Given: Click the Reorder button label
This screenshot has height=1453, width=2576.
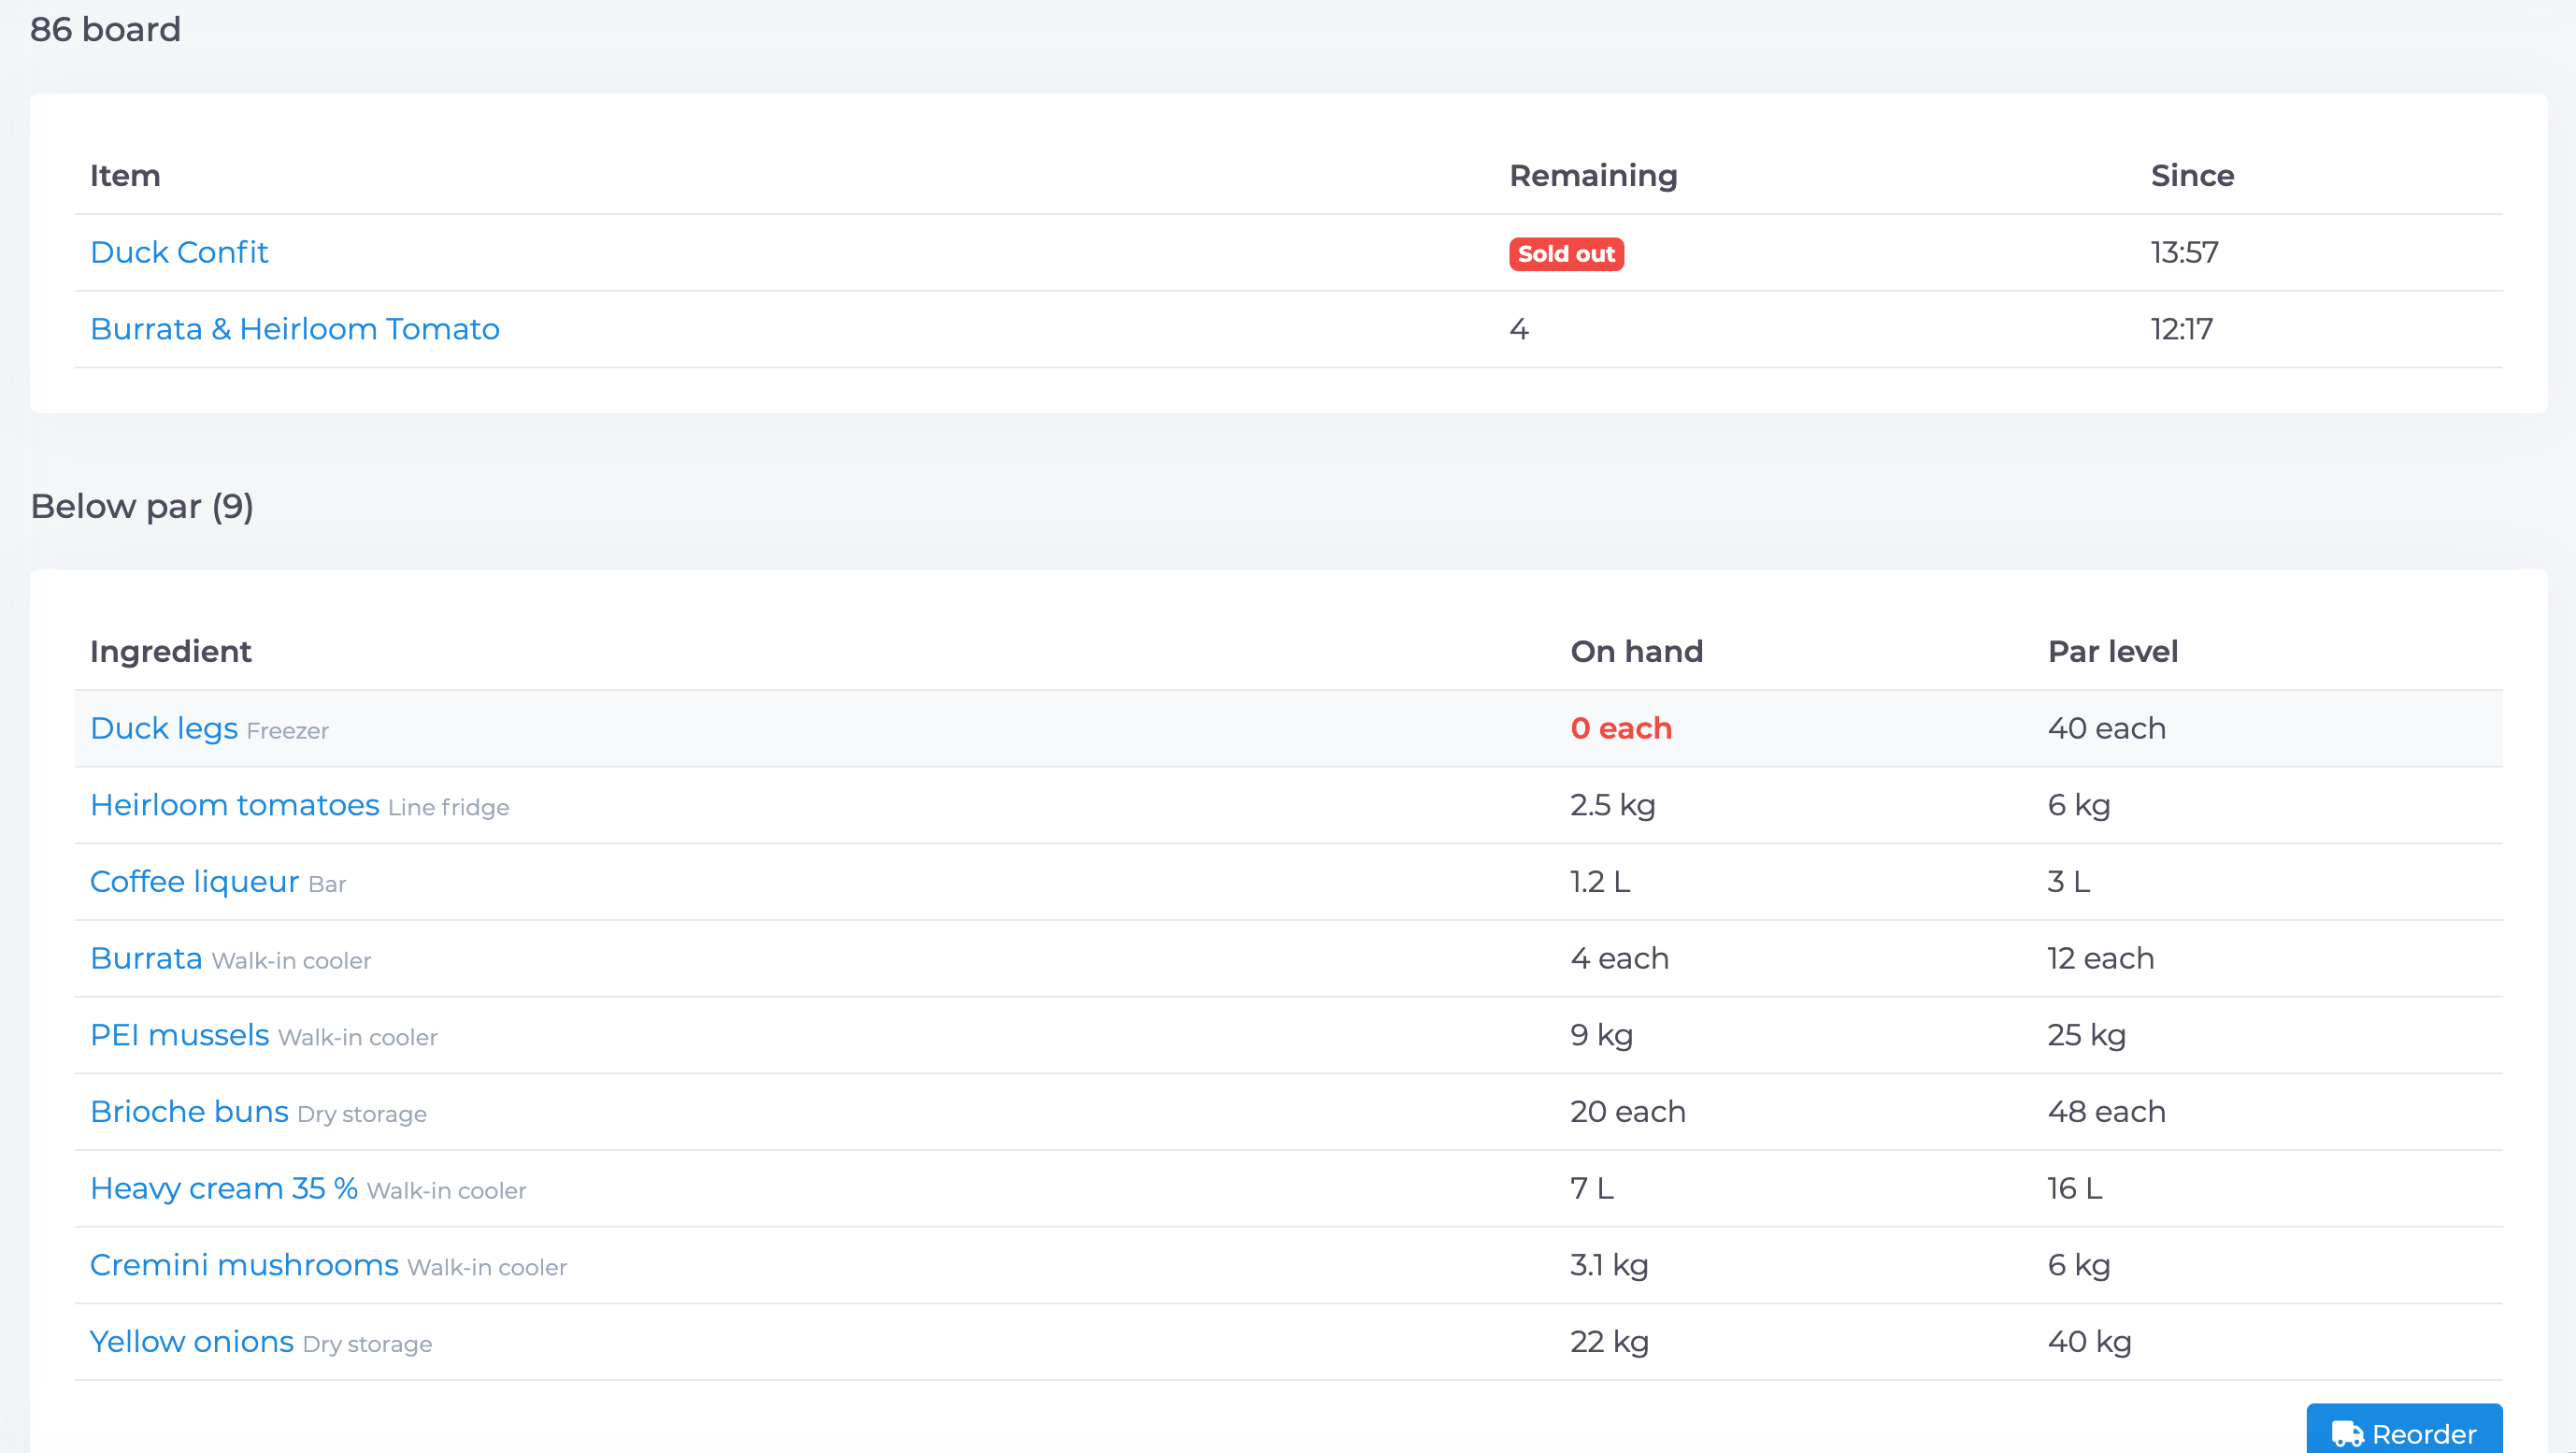Looking at the screenshot, I should [x=2424, y=1434].
